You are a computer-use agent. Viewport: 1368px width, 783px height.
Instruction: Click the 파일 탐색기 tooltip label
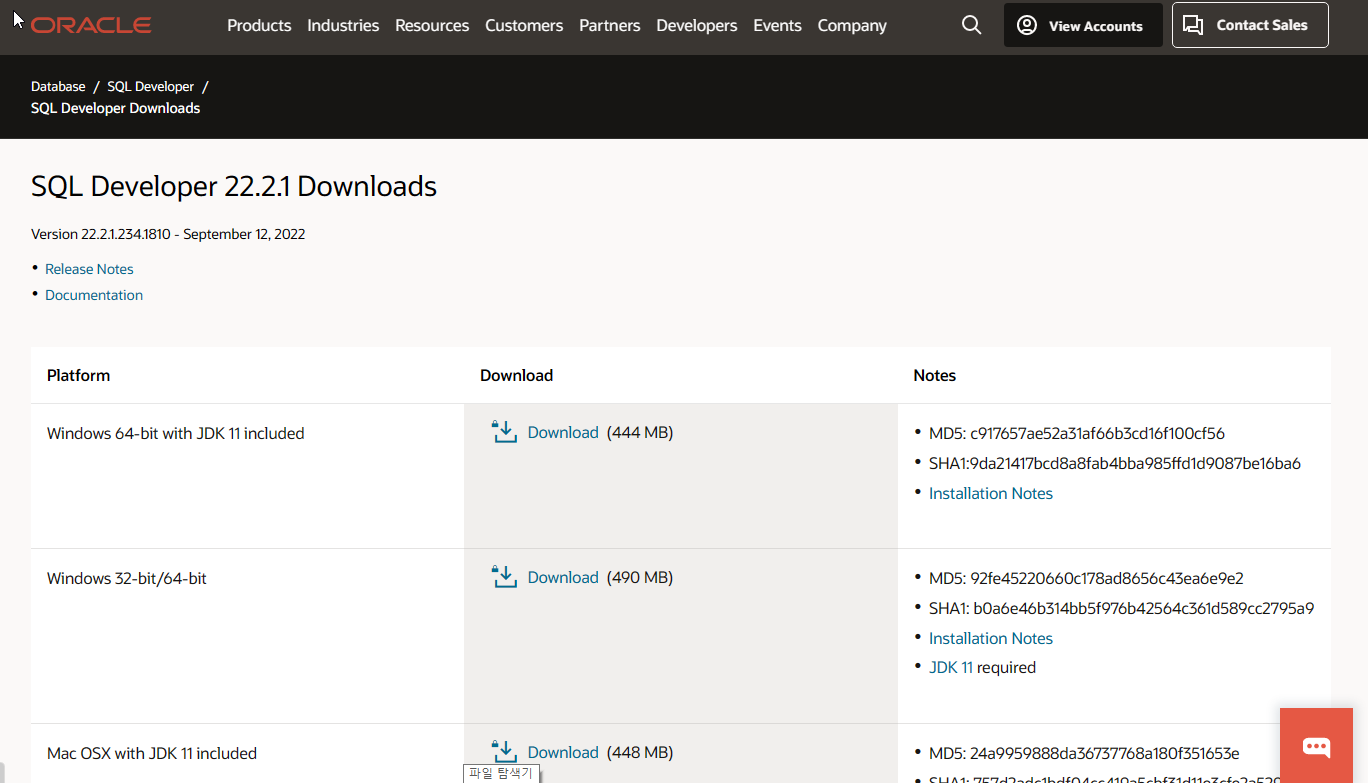(501, 773)
